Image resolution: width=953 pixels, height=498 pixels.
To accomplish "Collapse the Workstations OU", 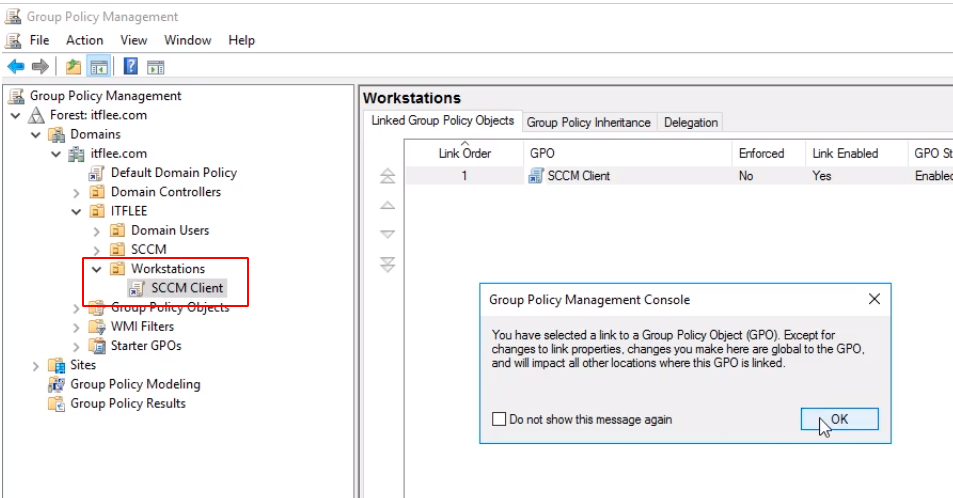I will tap(97, 269).
